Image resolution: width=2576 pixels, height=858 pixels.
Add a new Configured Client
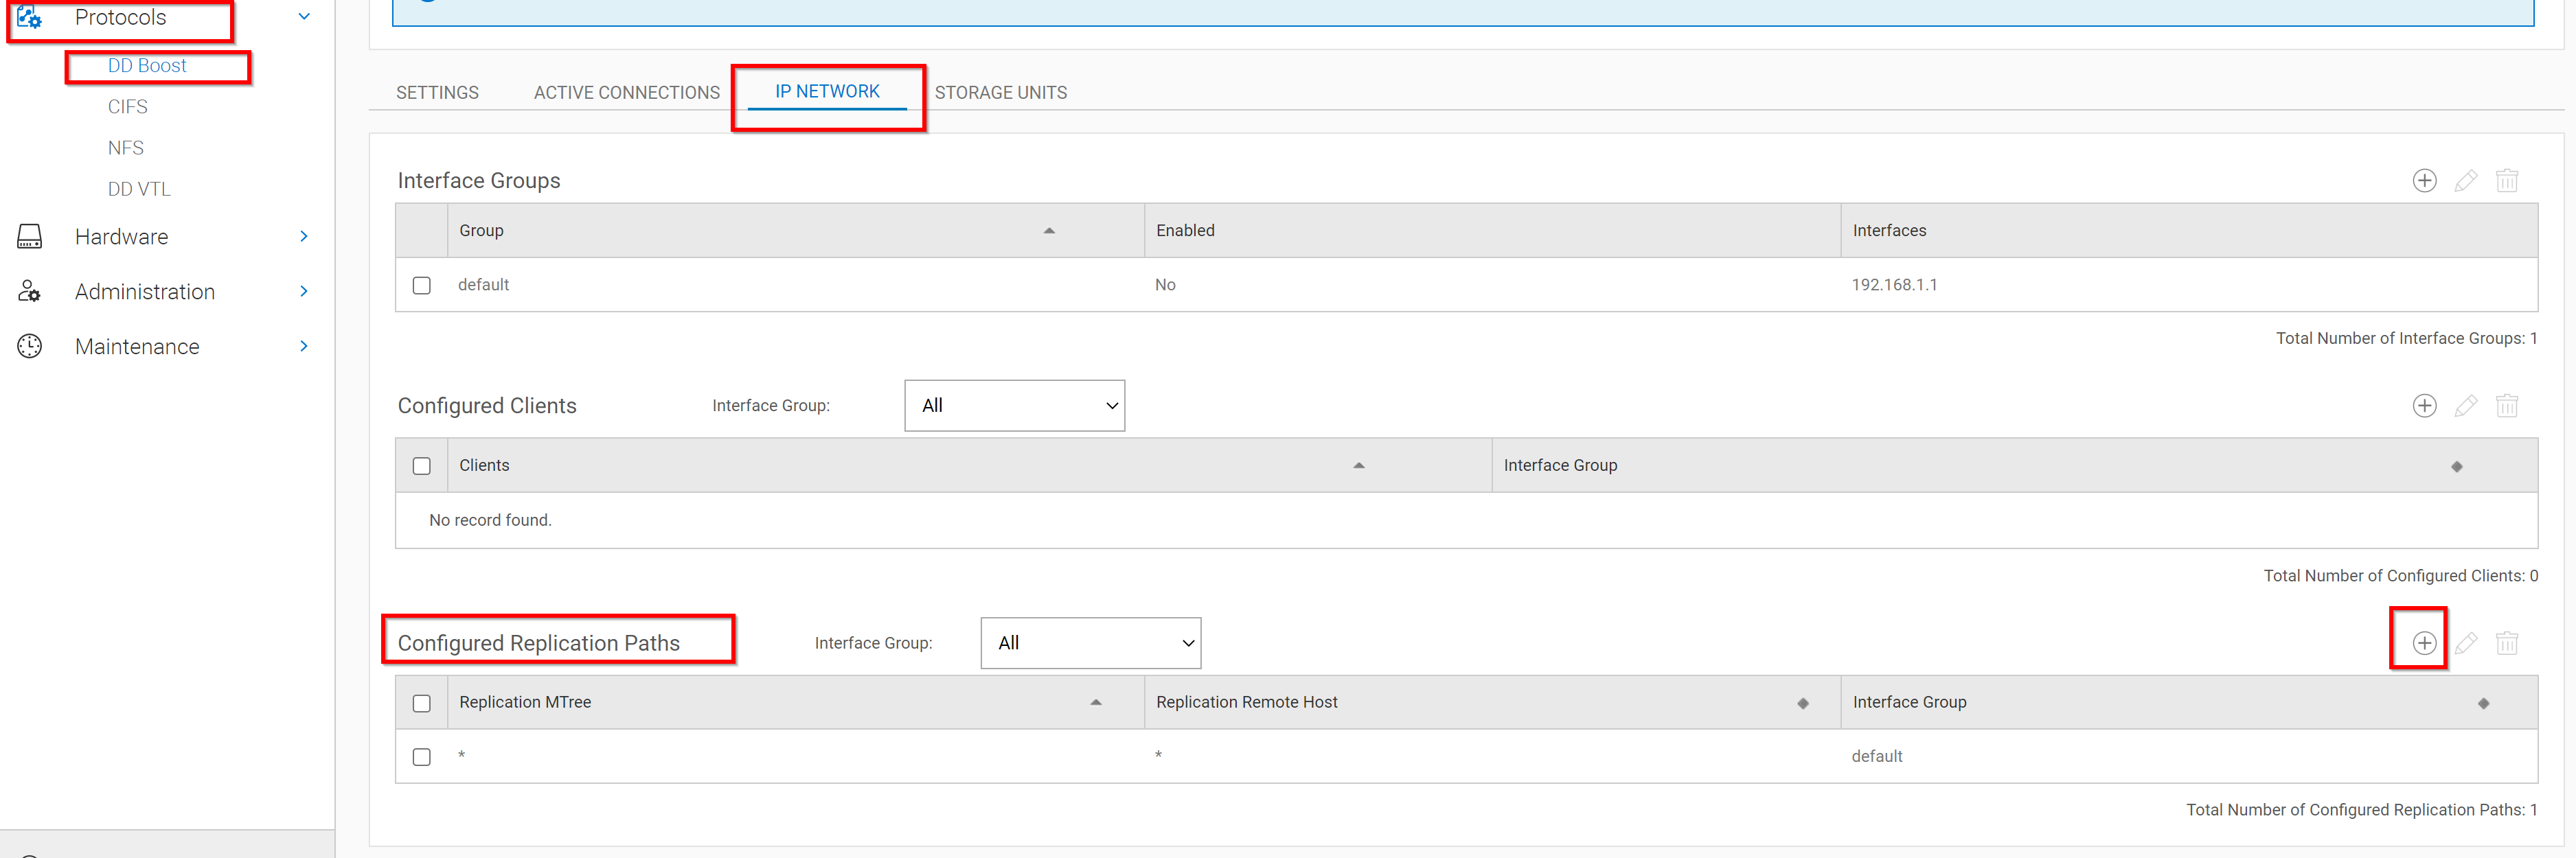pos(2424,406)
